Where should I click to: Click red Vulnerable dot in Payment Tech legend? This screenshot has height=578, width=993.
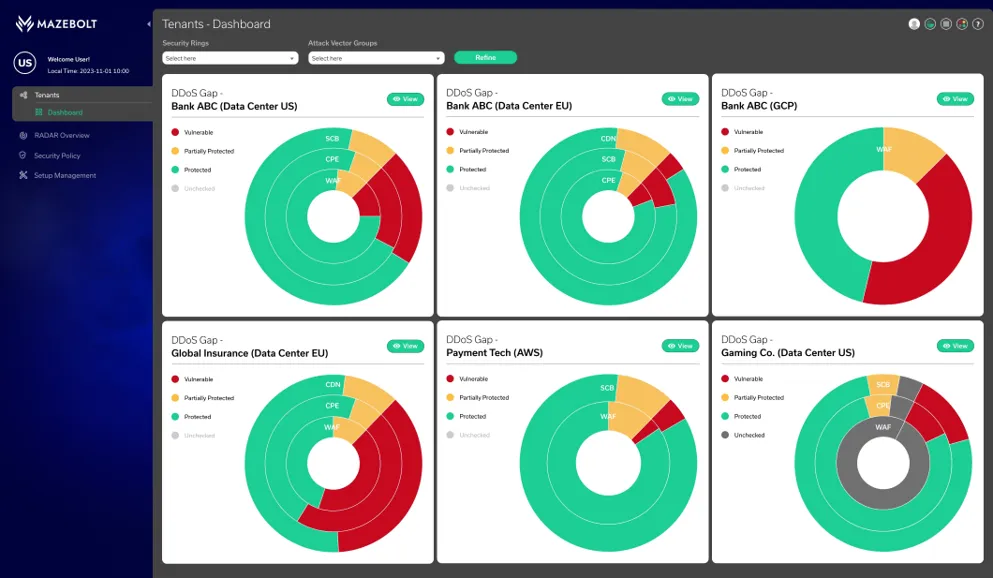tap(450, 379)
